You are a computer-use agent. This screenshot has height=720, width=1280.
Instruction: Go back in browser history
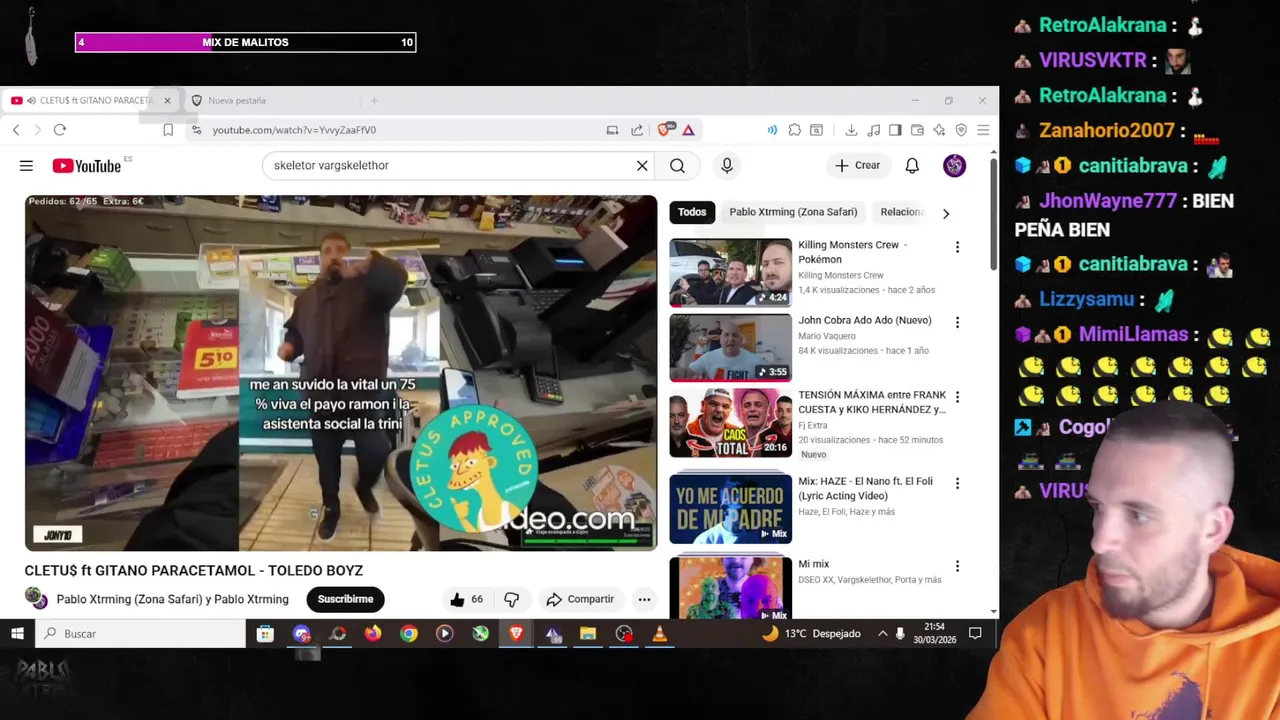(x=16, y=130)
